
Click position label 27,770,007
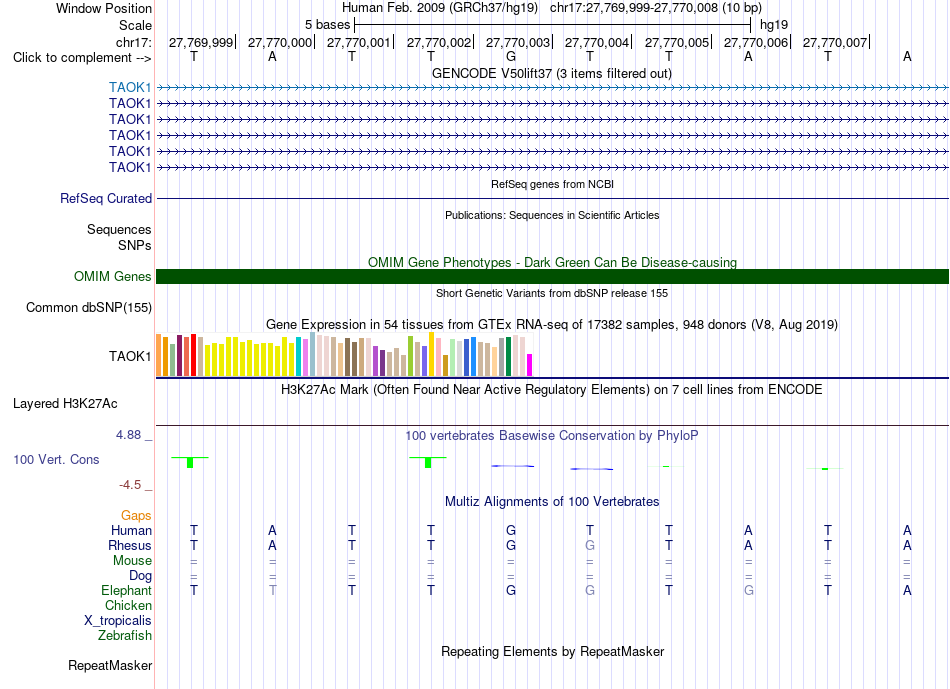pos(835,42)
